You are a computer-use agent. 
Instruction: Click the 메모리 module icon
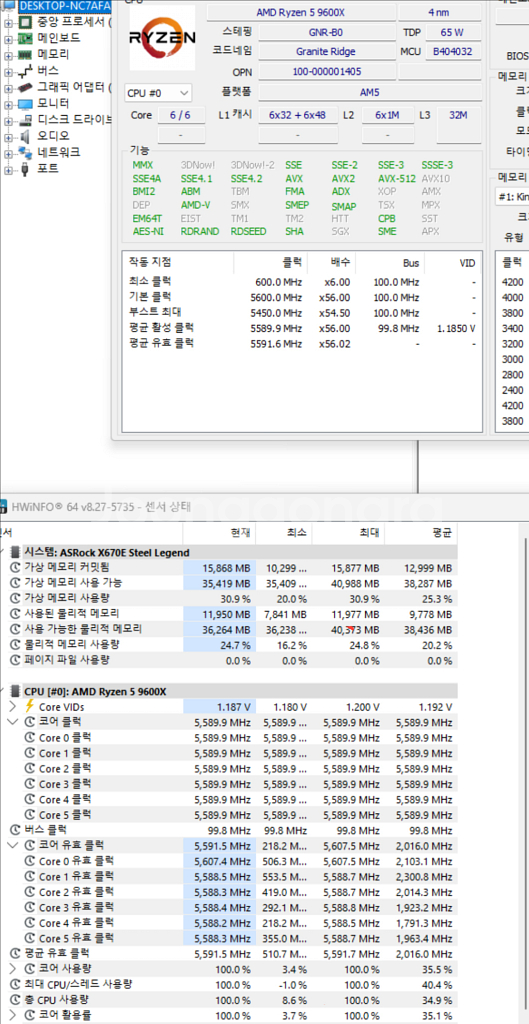pos(25,56)
